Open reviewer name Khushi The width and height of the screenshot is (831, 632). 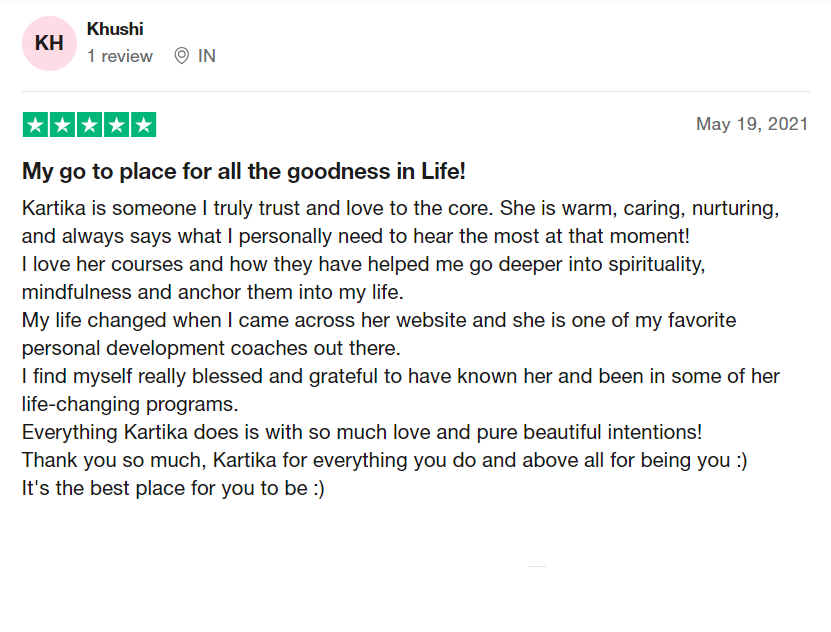tap(115, 29)
